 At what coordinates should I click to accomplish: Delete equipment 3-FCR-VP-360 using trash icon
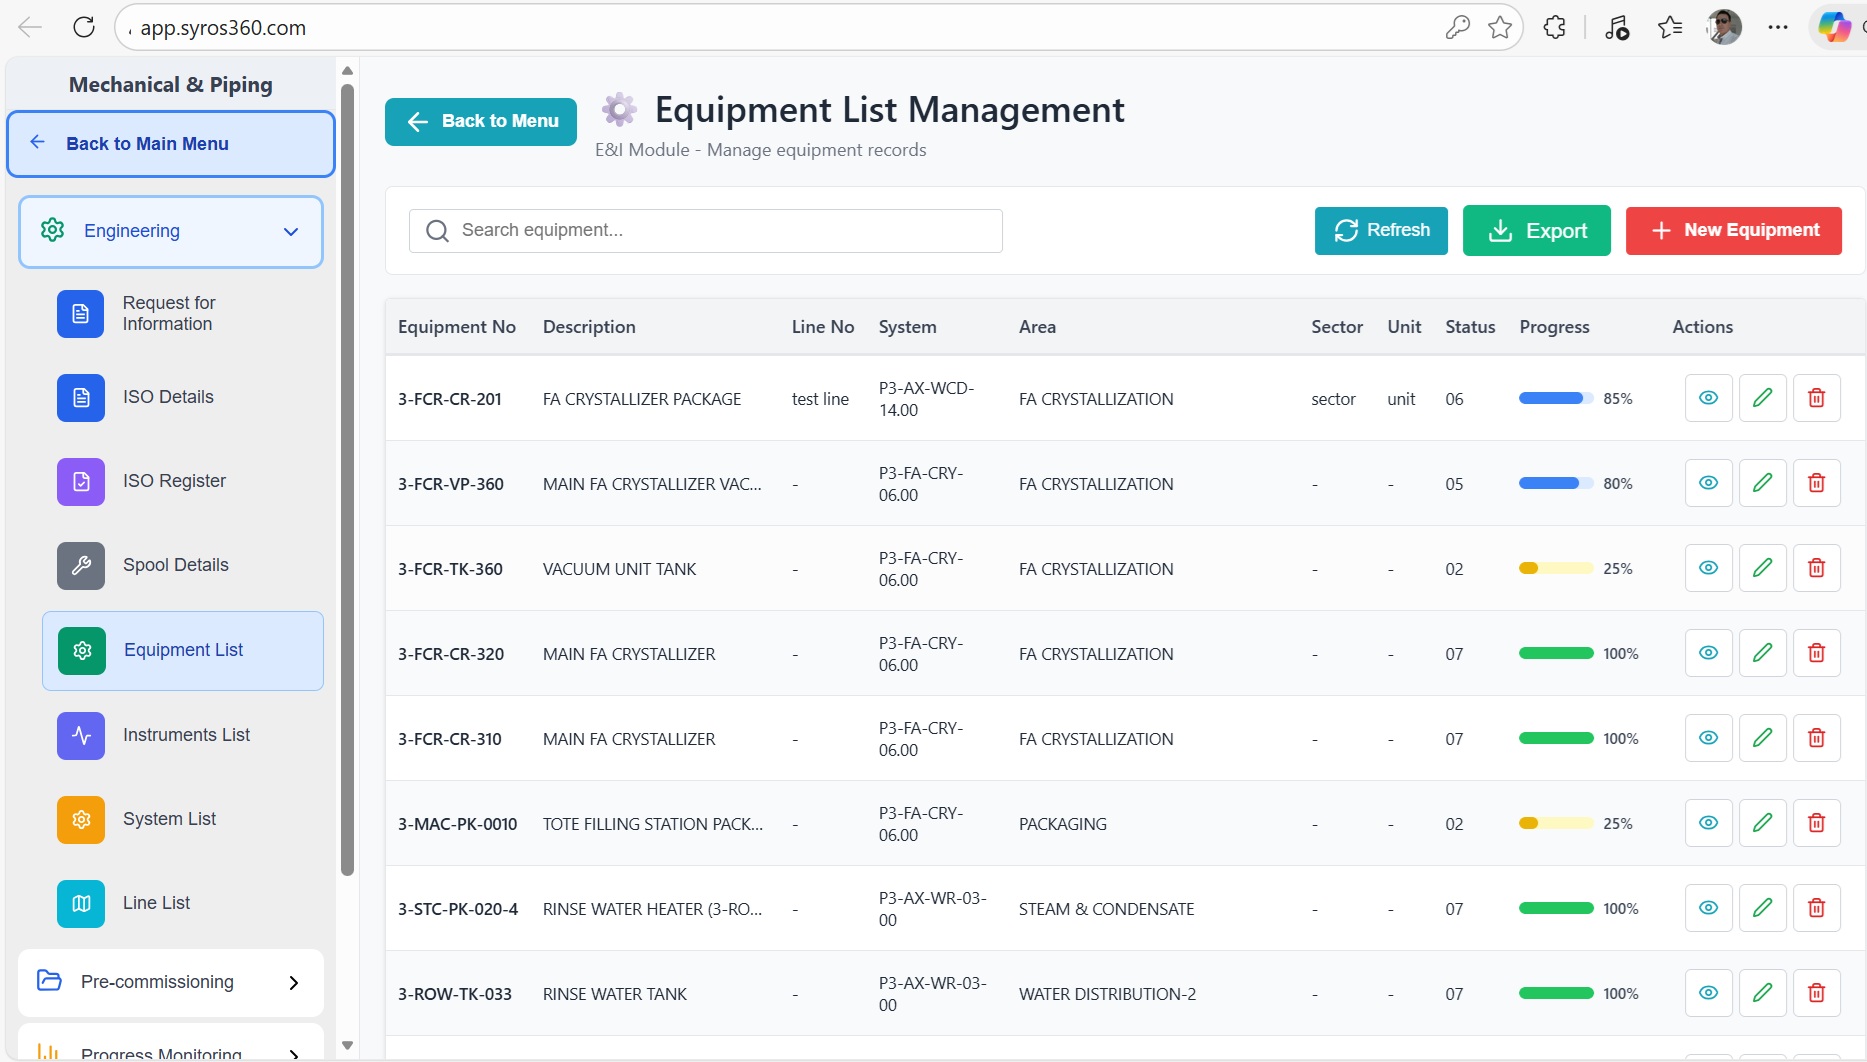tap(1816, 483)
